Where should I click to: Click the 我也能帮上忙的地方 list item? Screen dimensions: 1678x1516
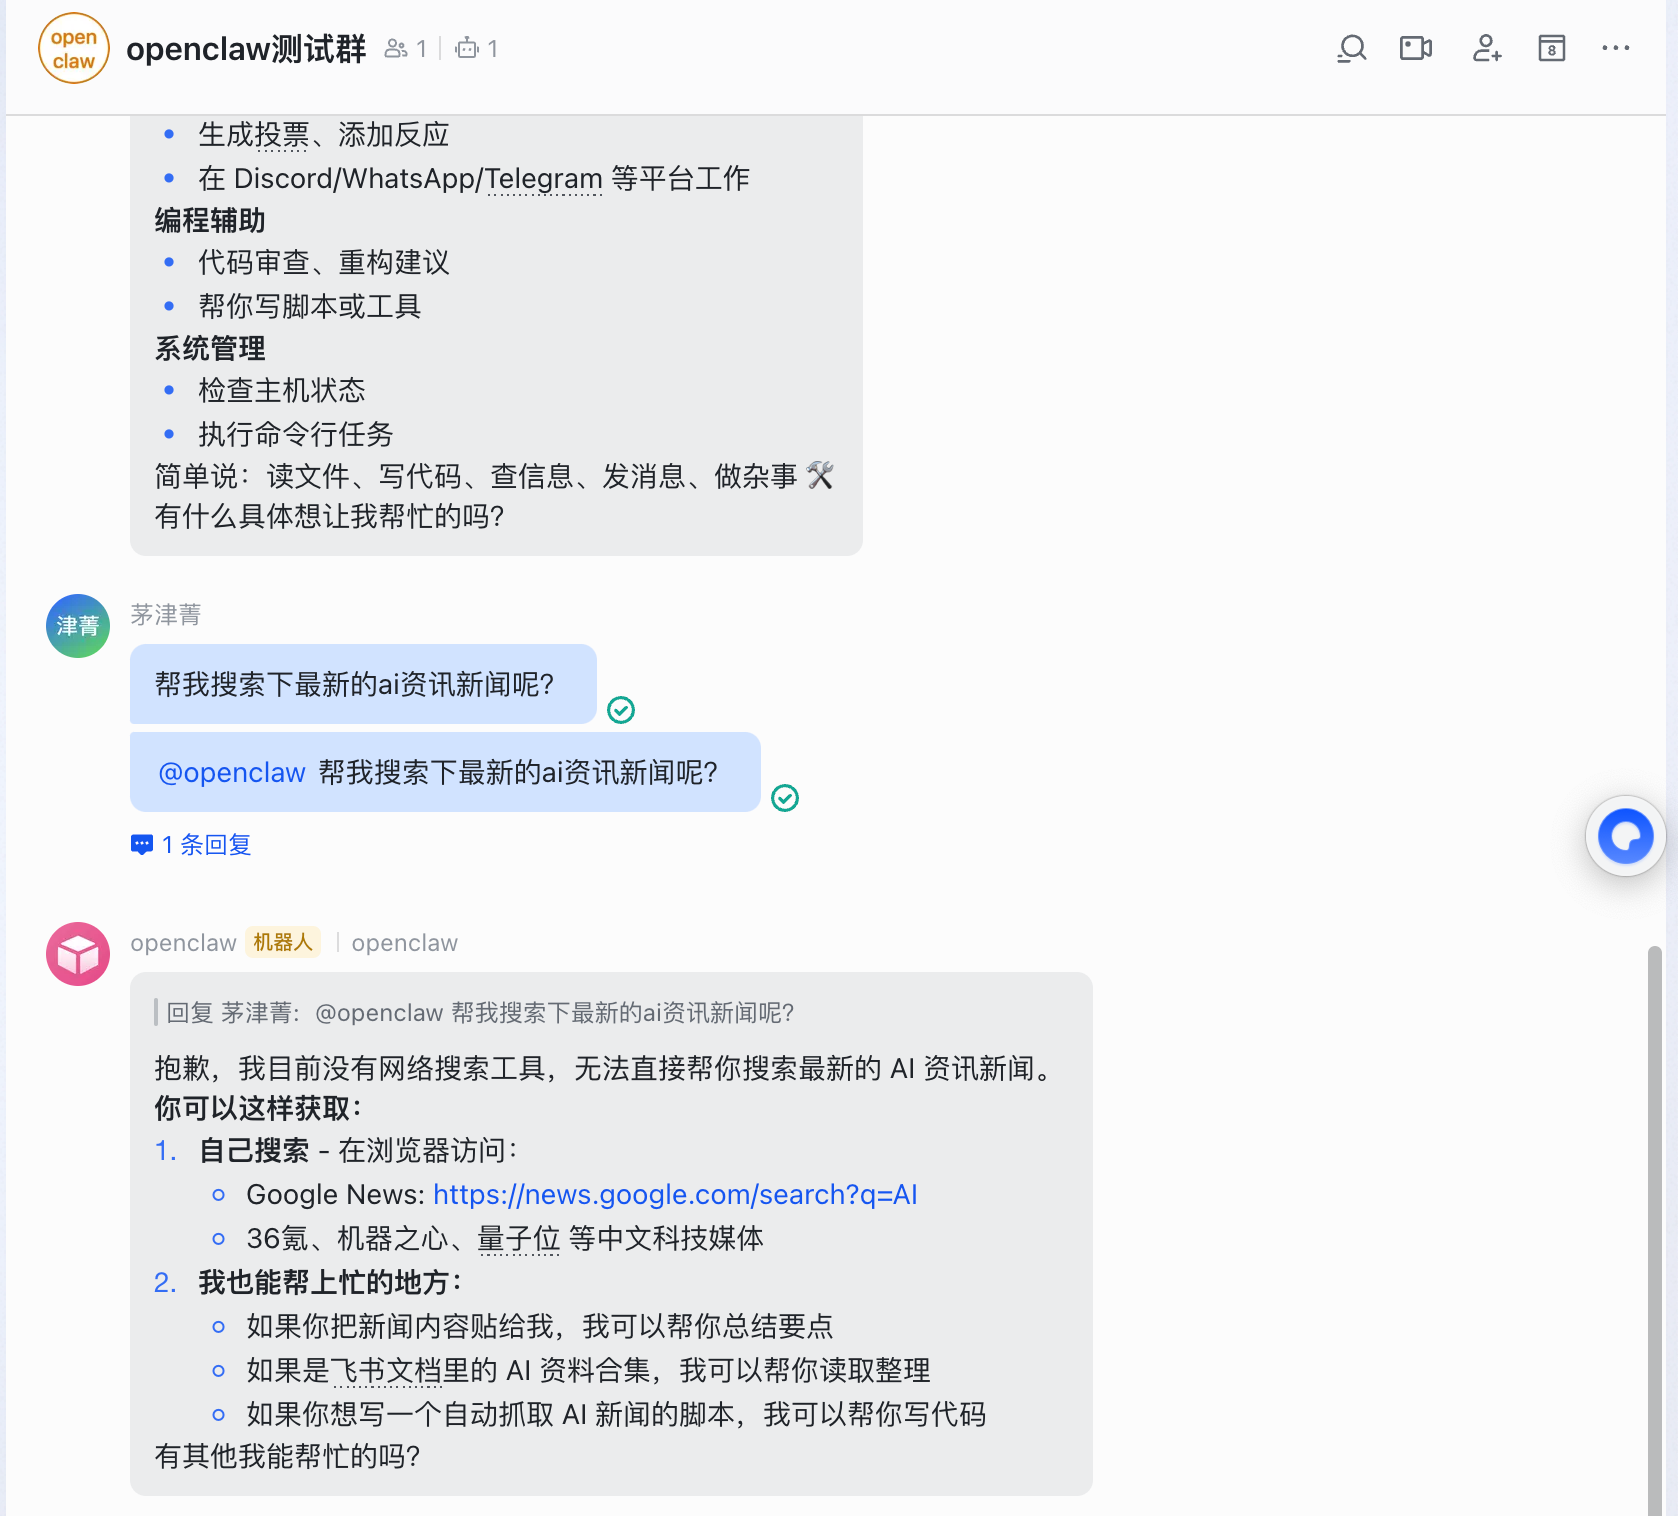click(330, 1283)
